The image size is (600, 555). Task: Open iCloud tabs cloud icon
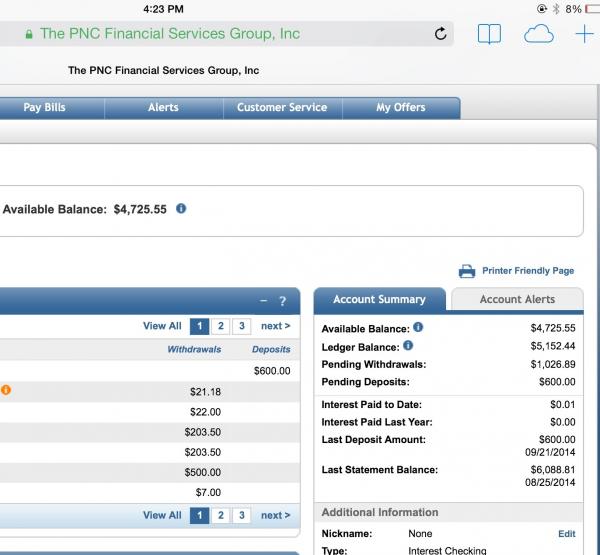539,34
